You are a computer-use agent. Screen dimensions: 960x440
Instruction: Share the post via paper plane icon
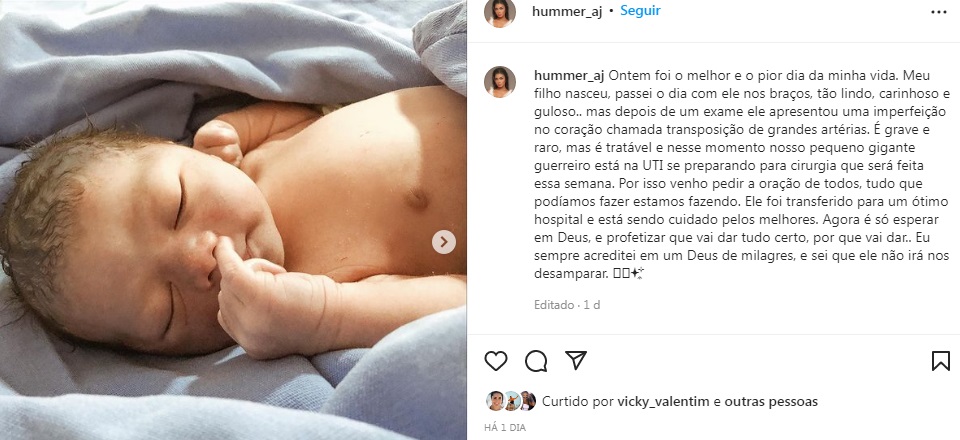point(576,360)
